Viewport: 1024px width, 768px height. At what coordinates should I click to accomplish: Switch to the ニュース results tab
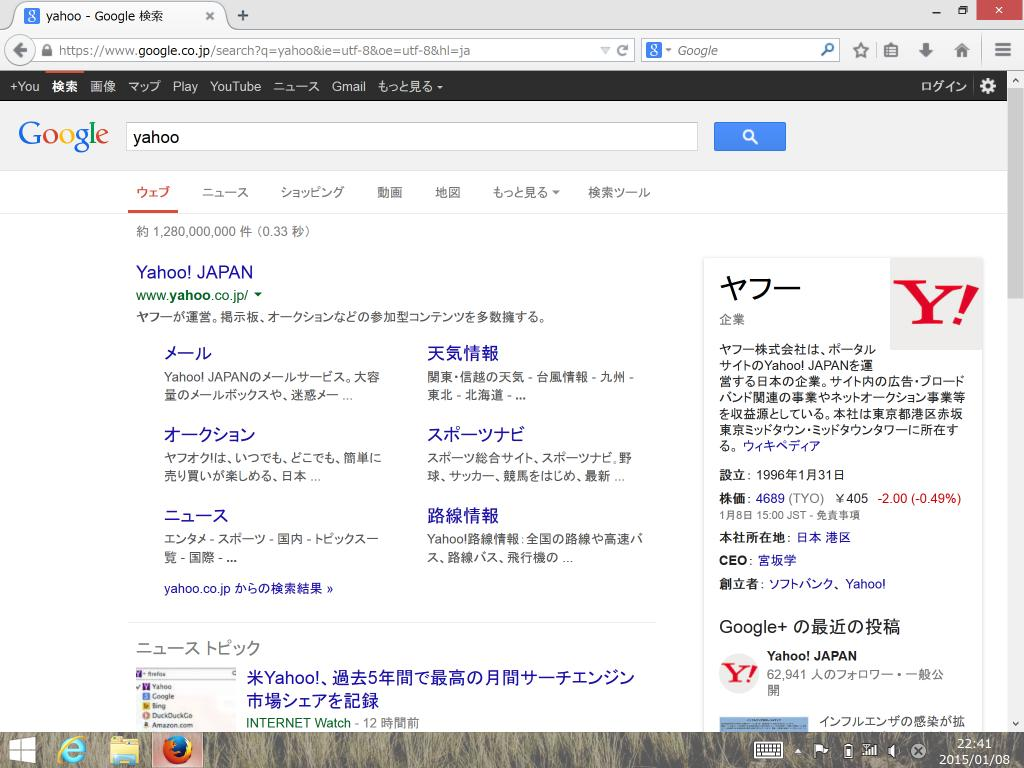[x=225, y=192]
